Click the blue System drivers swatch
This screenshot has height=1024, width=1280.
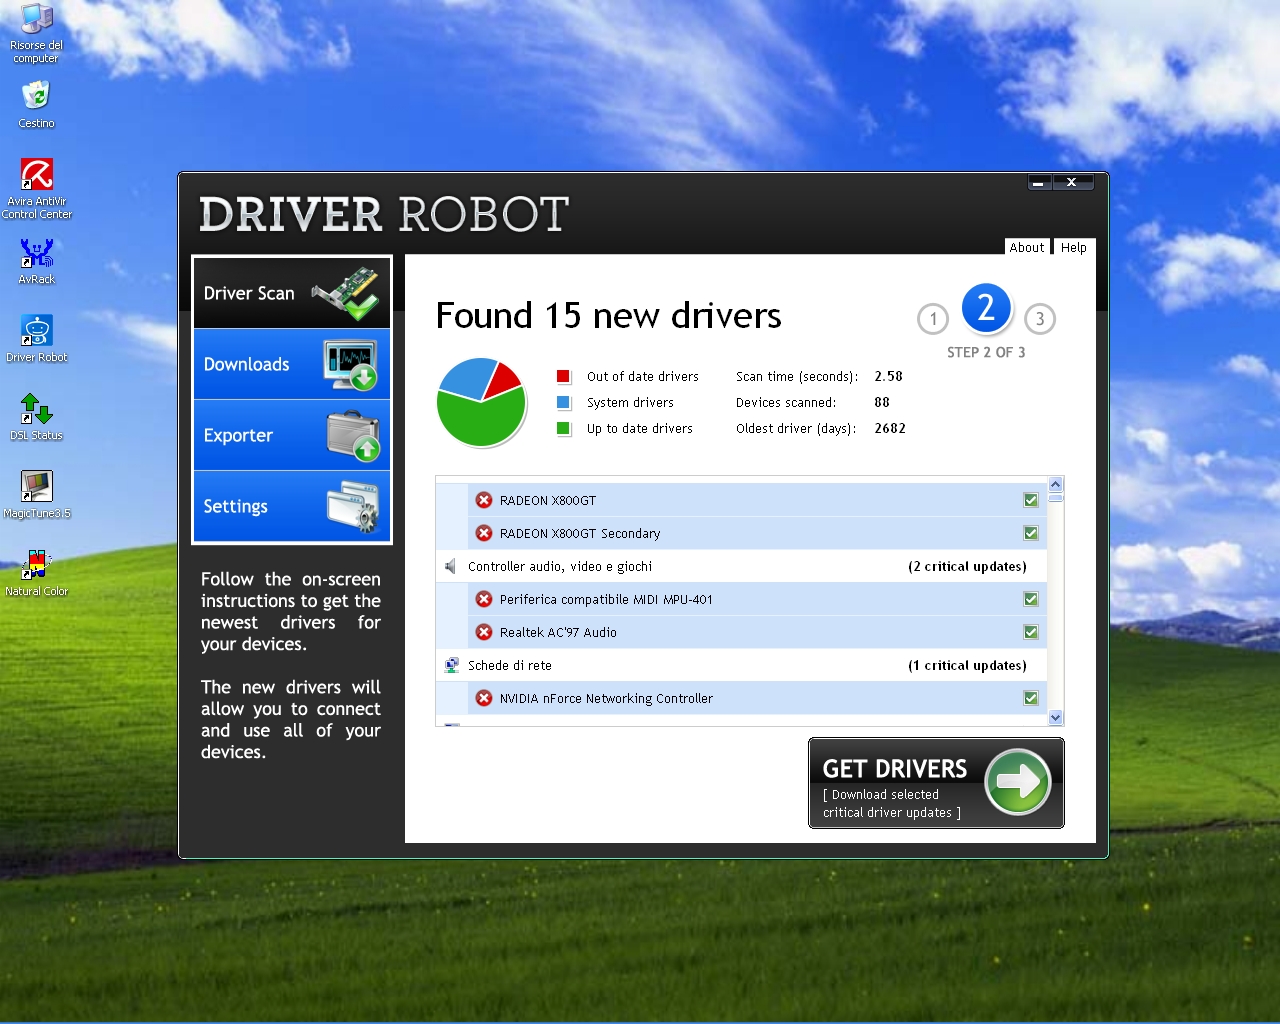[564, 402]
